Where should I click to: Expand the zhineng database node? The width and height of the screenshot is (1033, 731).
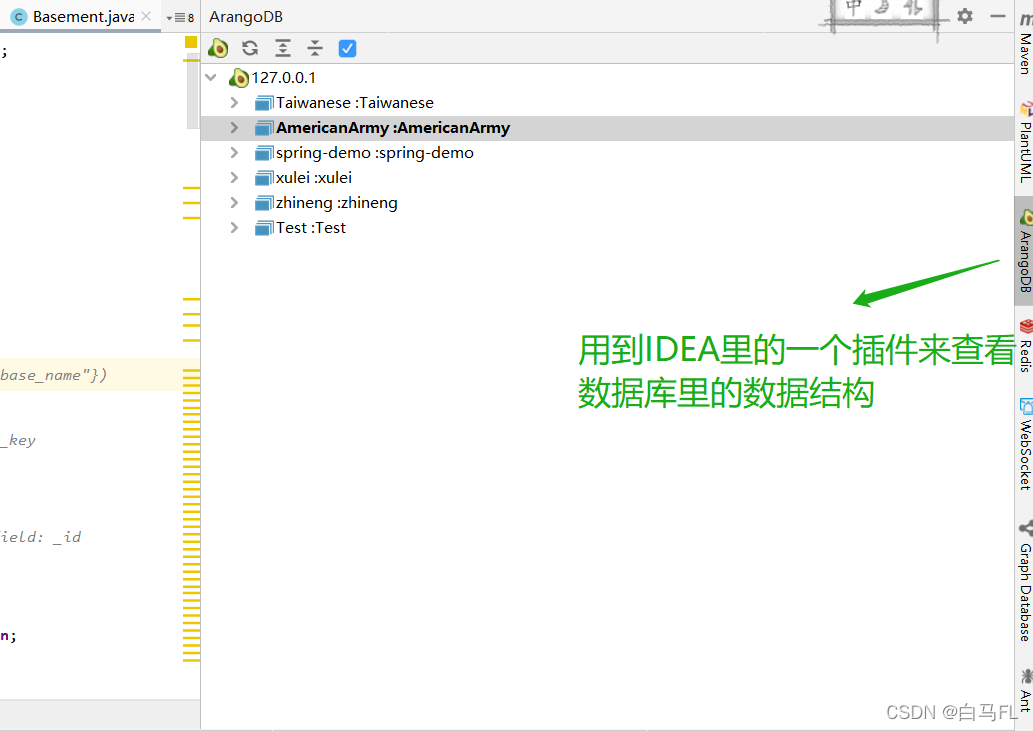(x=234, y=203)
